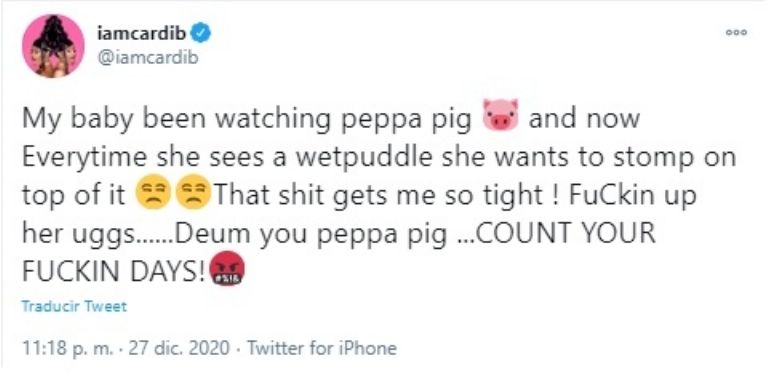Open the @iamcardib handle link
Viewport: 768px width, 371px height.
(x=148, y=58)
